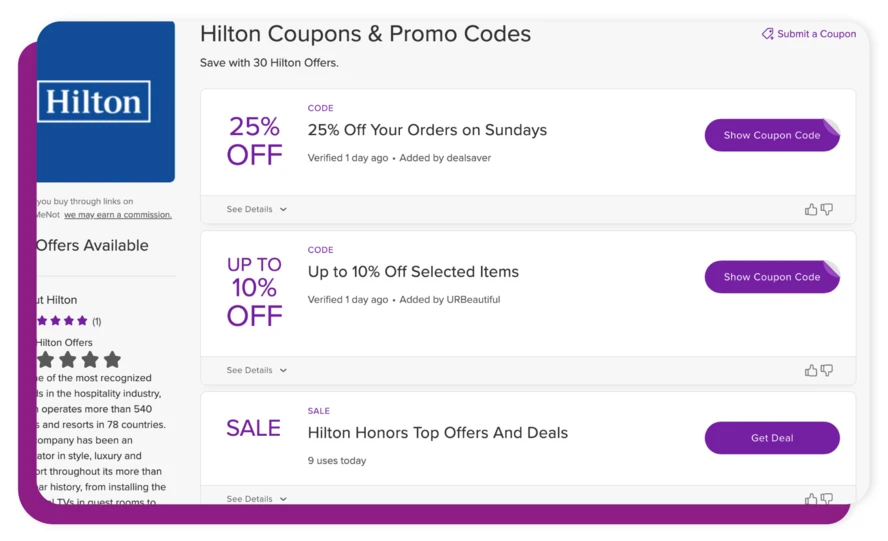The width and height of the screenshot is (888, 541).
Task: Expand See Details for 10% Off coupon
Action: pos(256,371)
